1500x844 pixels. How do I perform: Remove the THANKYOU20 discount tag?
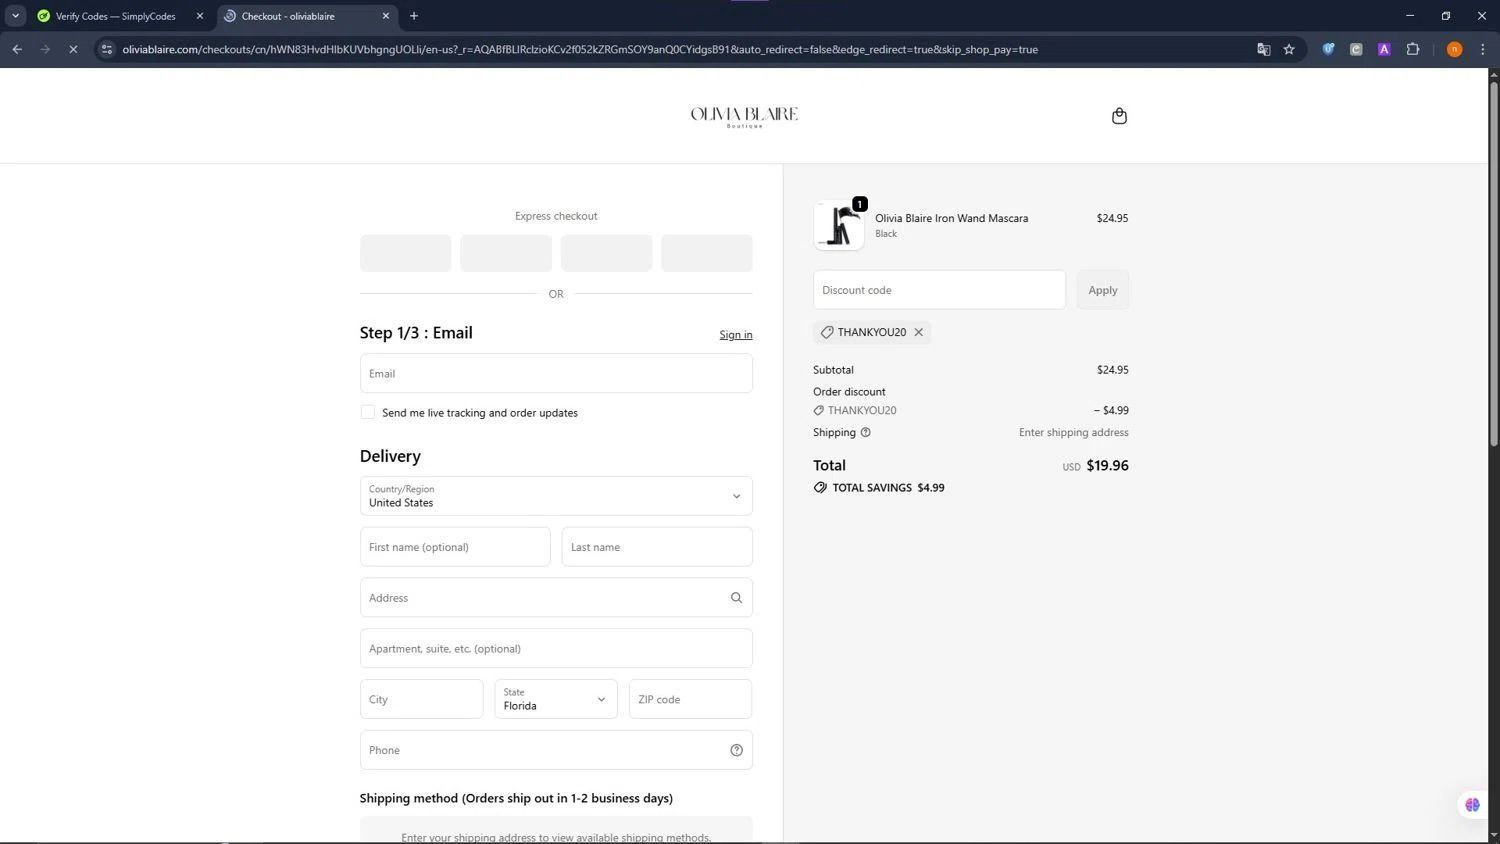click(918, 332)
